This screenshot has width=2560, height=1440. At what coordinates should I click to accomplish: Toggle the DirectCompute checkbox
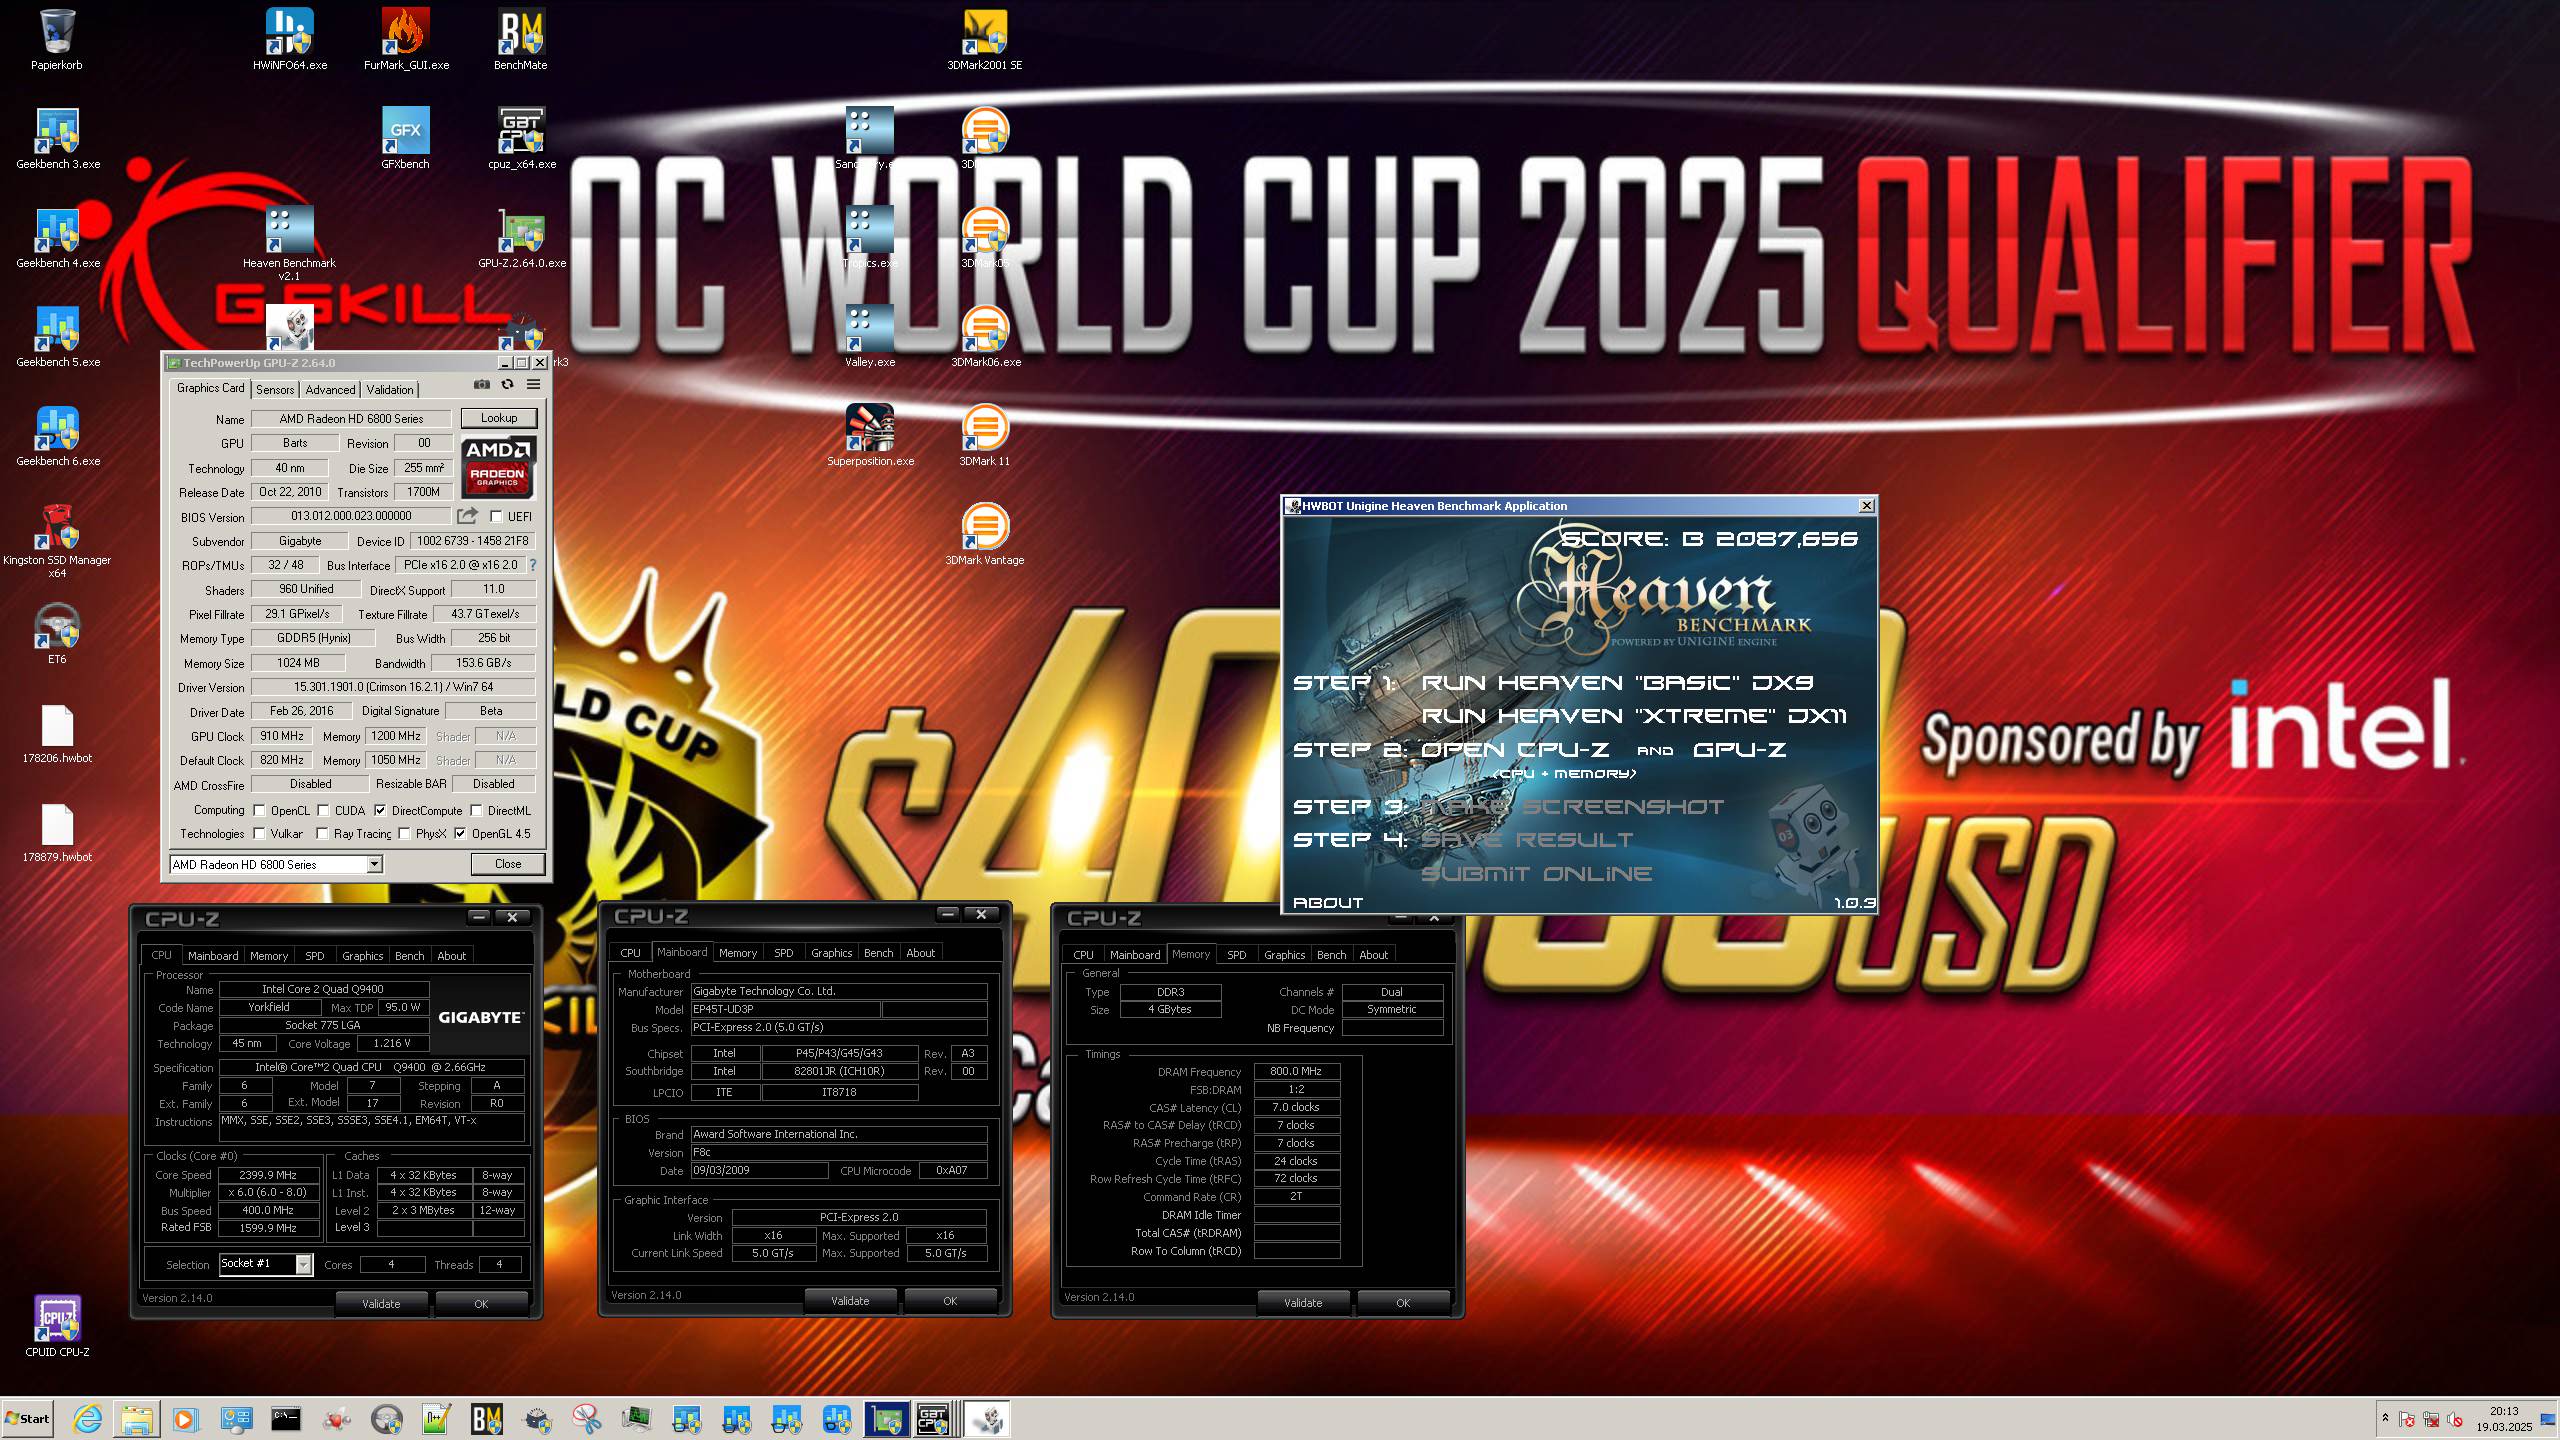coord(380,811)
